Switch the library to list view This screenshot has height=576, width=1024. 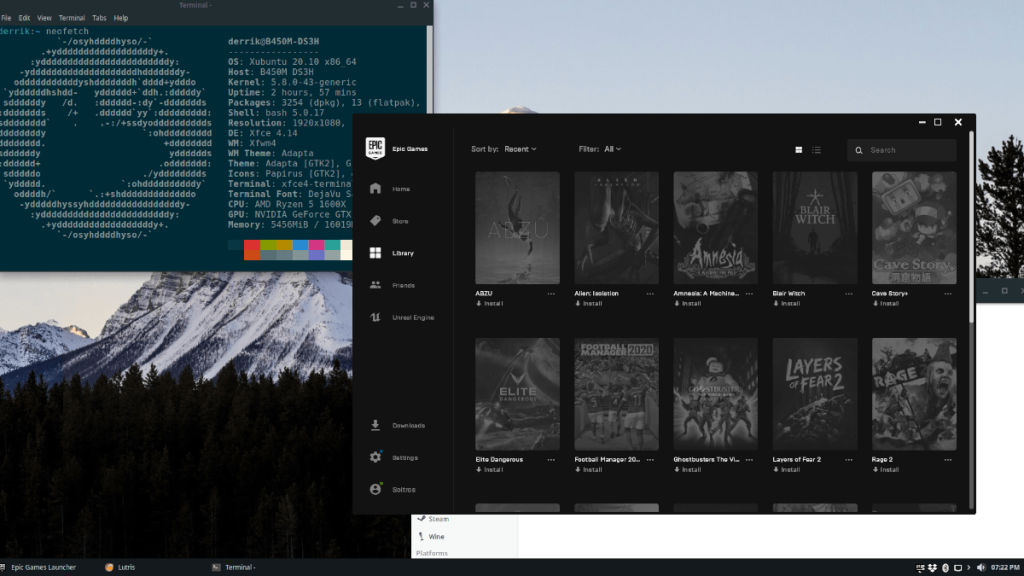pos(816,149)
